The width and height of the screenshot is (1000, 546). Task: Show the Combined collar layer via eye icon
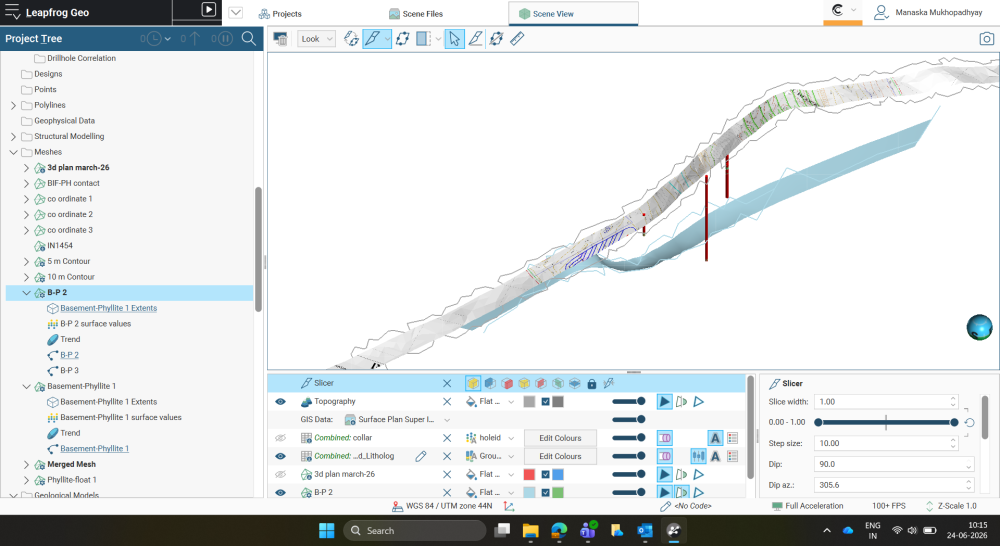(280, 438)
